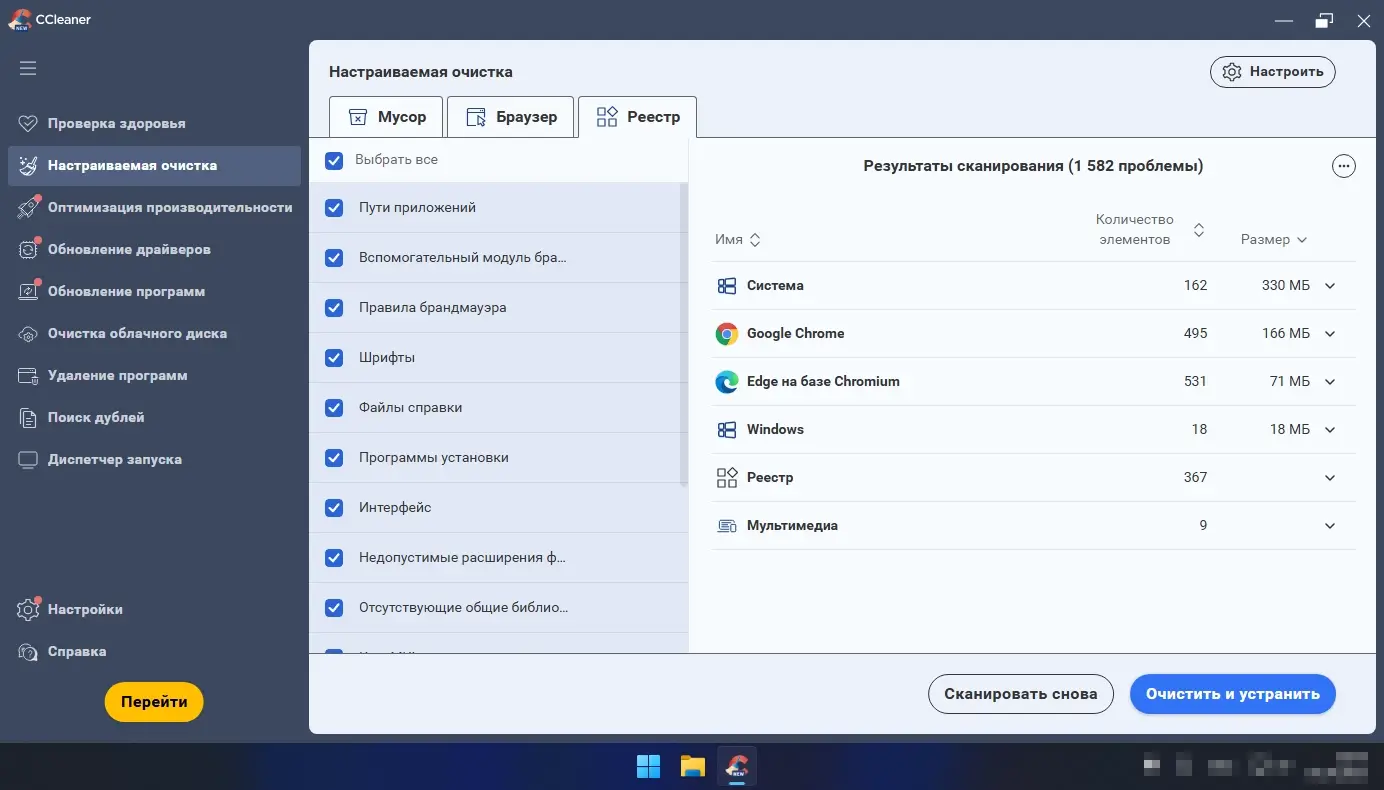This screenshot has height=790, width=1384.
Task: Uncheck Вспомогательный модуль бра… checkbox
Action: pyautogui.click(x=334, y=258)
